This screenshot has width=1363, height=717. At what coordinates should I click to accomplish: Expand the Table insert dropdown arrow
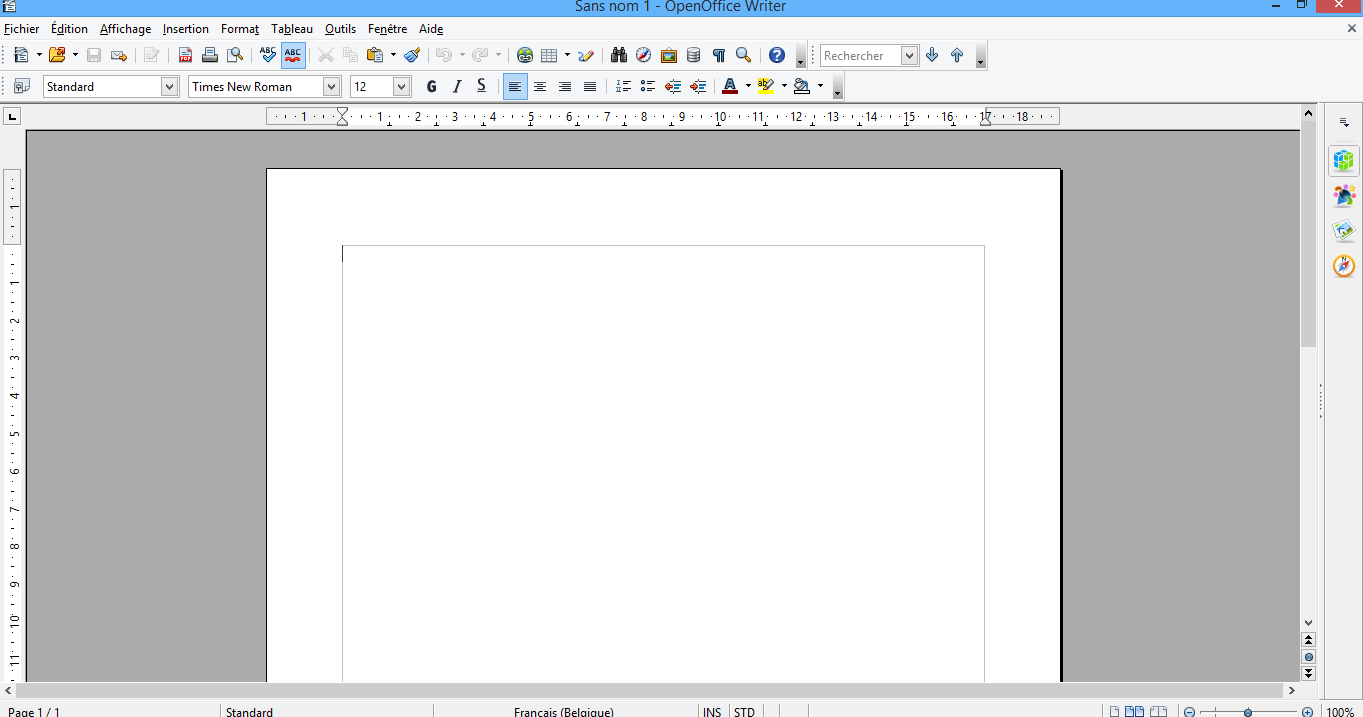(x=566, y=55)
